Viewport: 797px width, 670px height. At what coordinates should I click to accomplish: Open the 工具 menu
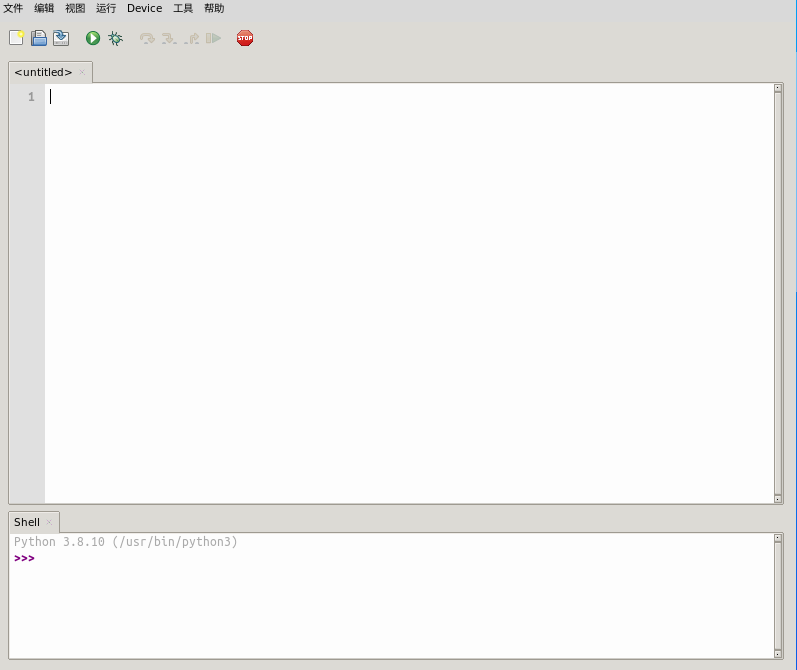pyautogui.click(x=183, y=8)
